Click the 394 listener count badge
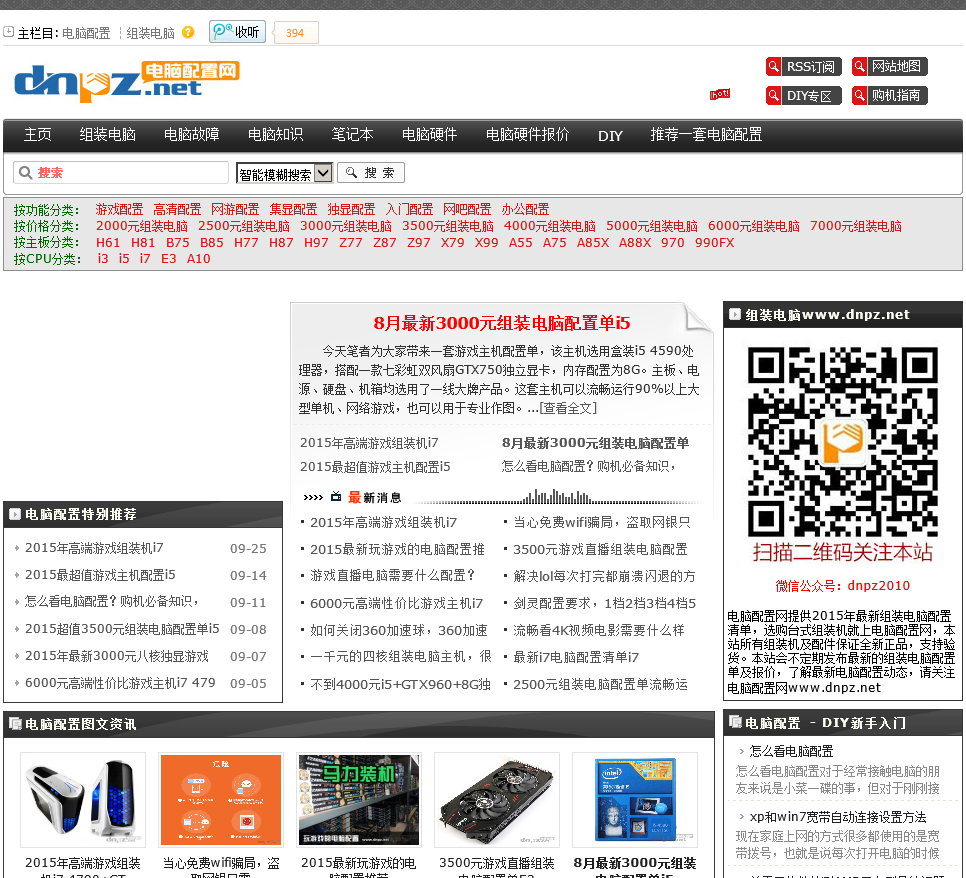The image size is (966, 878). click(295, 33)
